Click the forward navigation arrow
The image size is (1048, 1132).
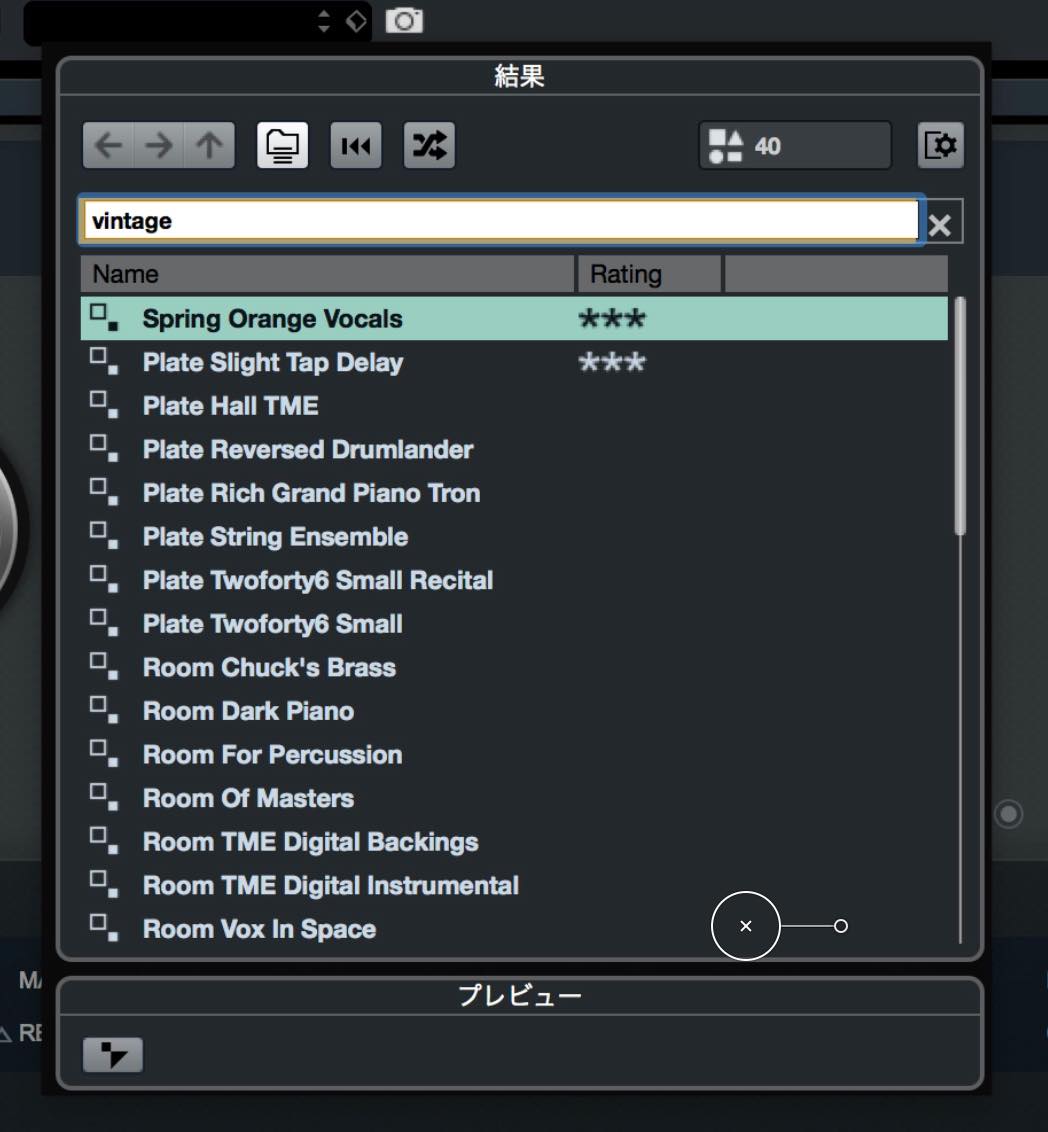(159, 146)
